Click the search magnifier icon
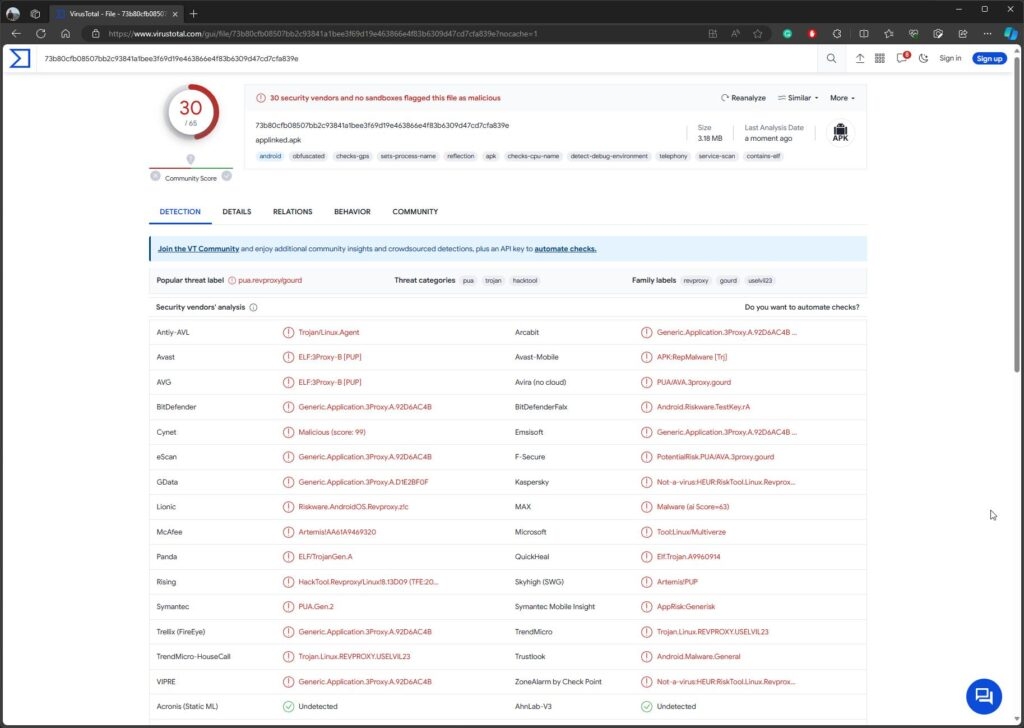 [x=831, y=58]
